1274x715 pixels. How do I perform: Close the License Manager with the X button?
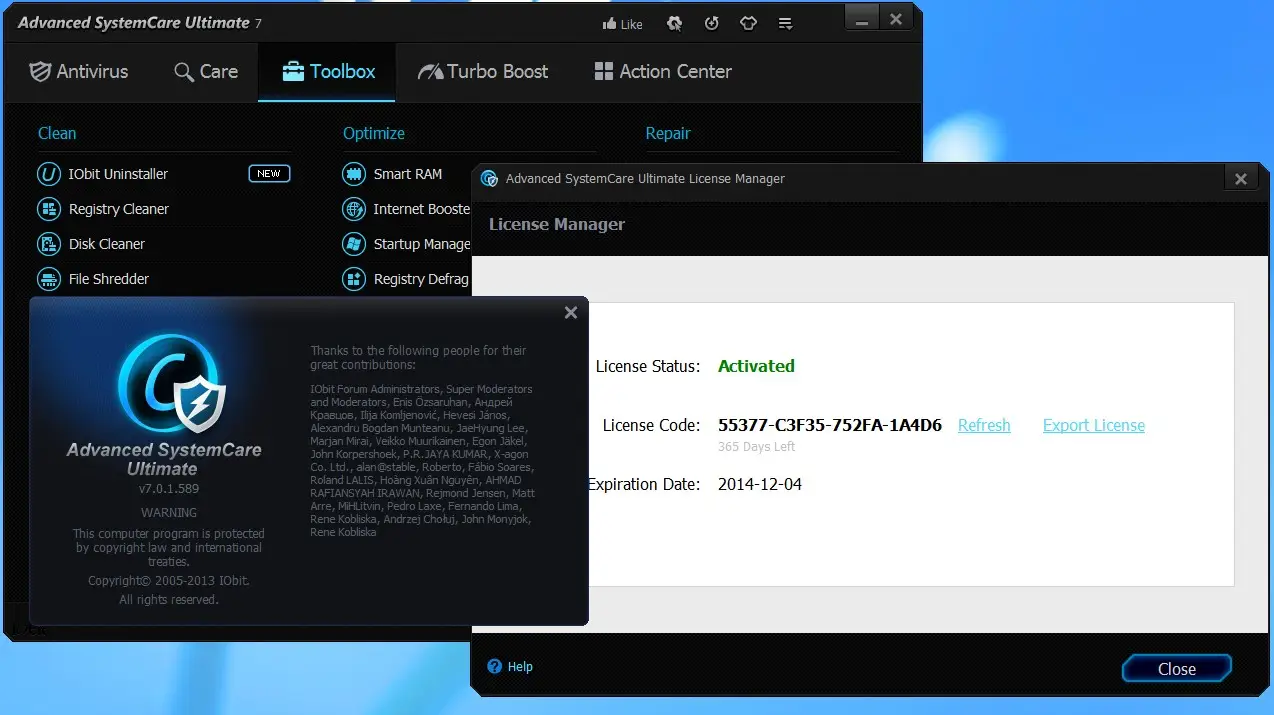point(1240,179)
